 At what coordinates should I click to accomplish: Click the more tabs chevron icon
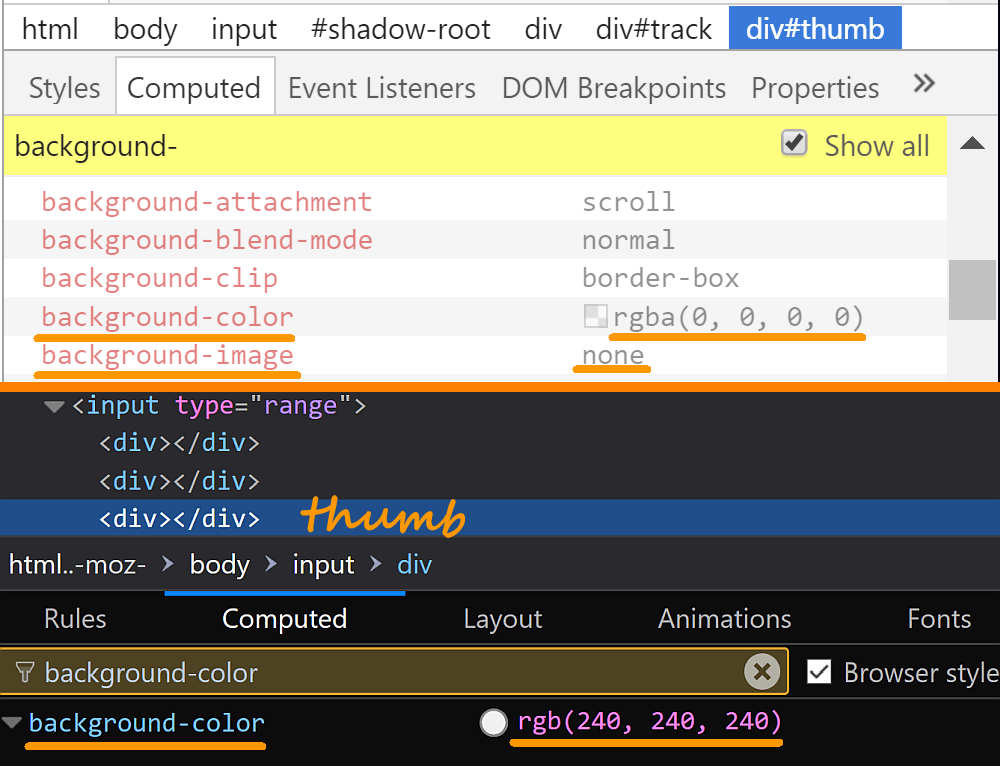click(924, 84)
